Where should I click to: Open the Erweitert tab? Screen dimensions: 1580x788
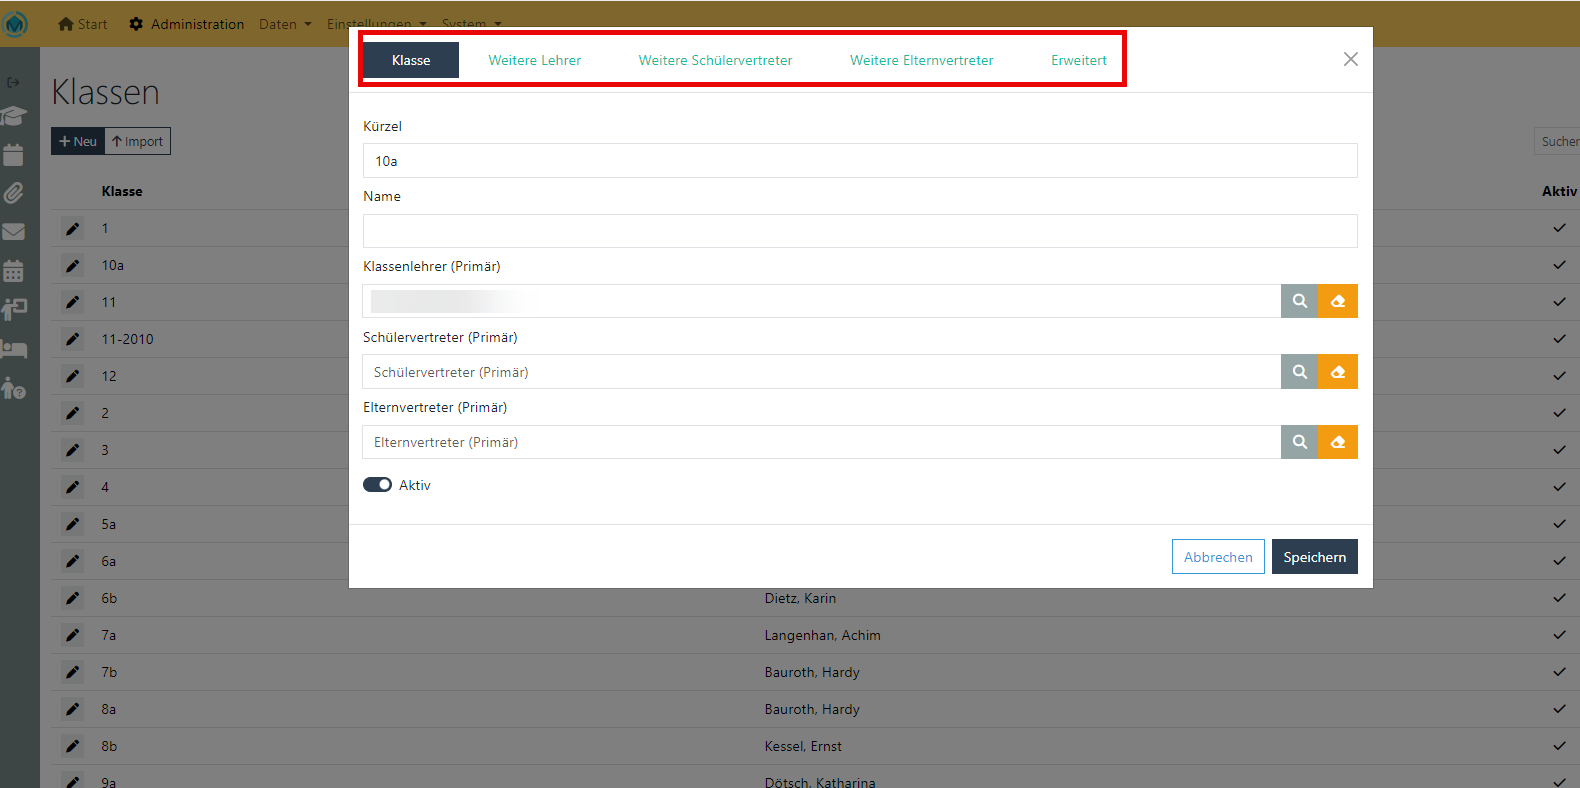(x=1079, y=60)
